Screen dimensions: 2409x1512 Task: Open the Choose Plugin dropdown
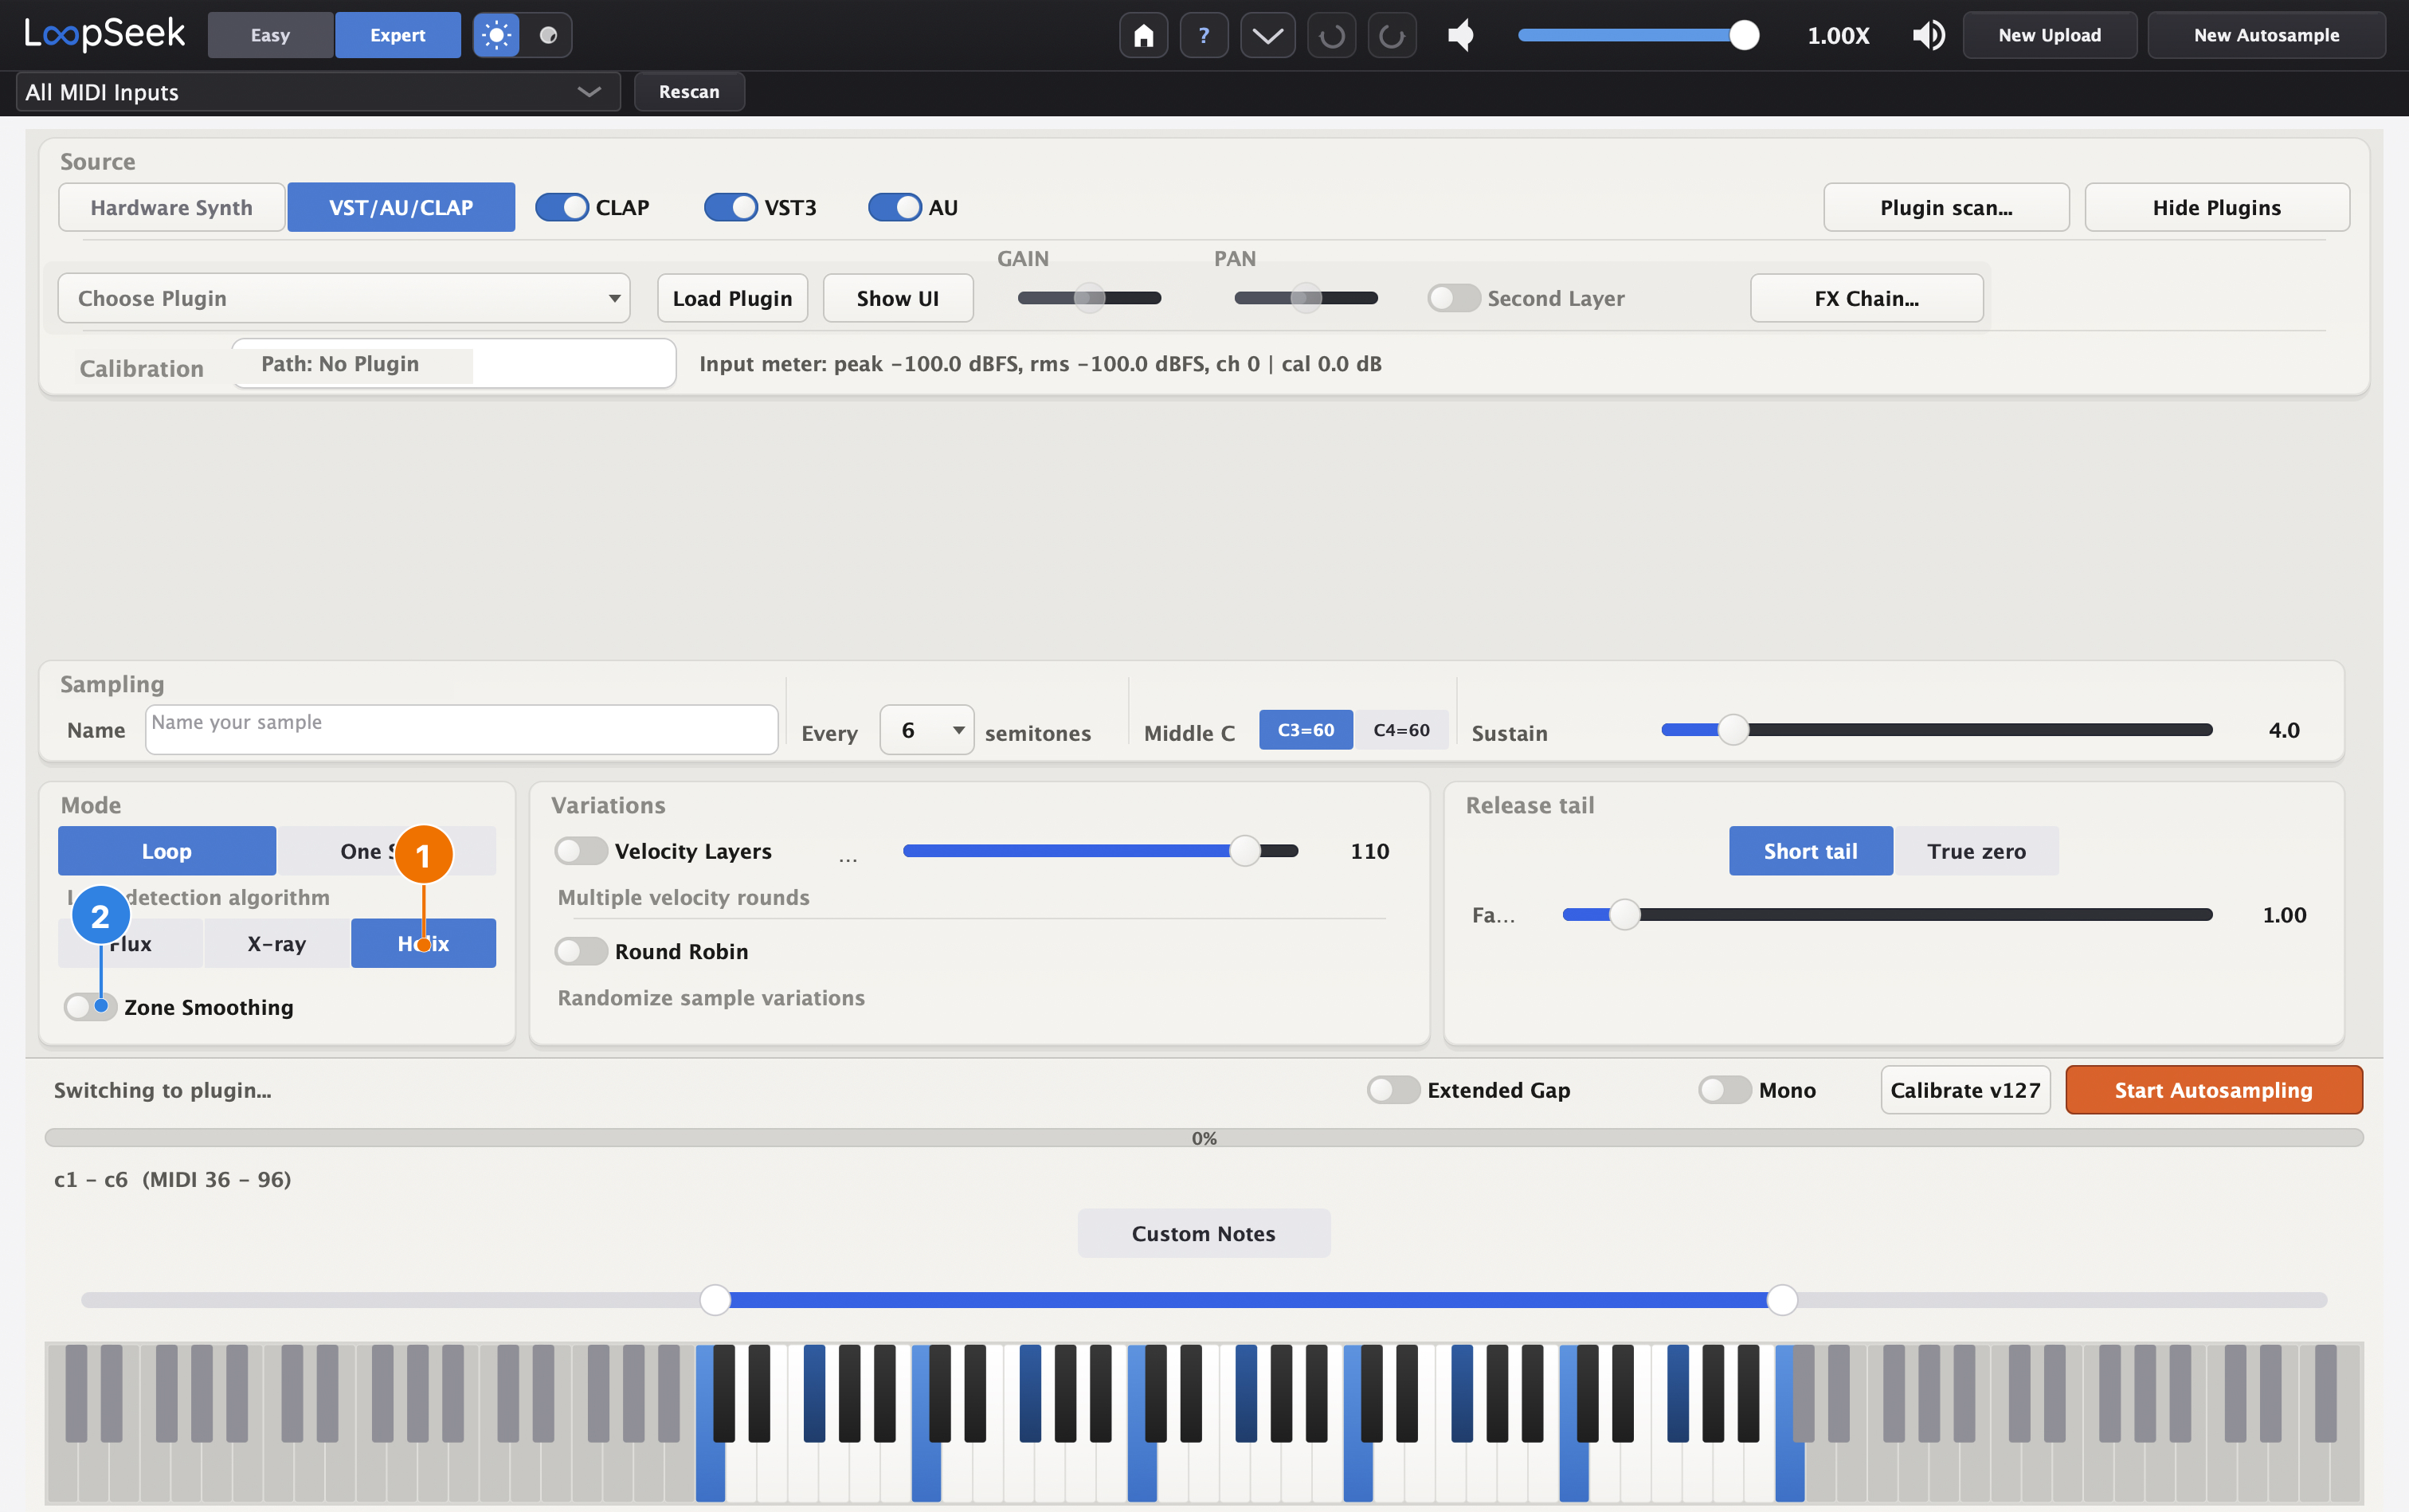(344, 298)
